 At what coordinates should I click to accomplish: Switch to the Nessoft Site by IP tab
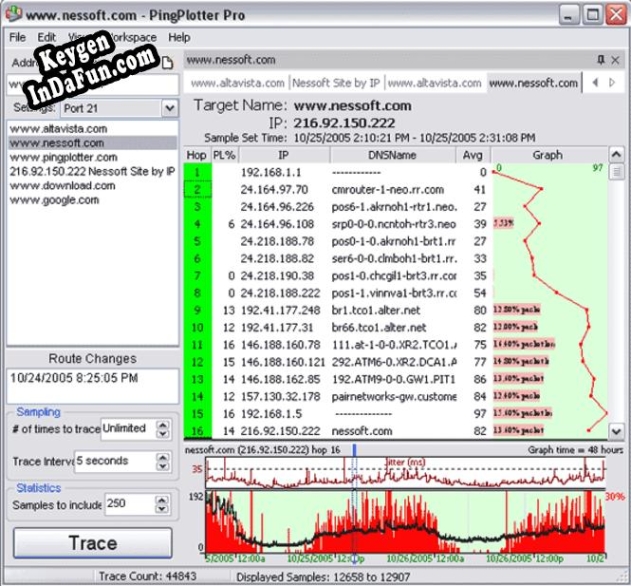coord(336,83)
